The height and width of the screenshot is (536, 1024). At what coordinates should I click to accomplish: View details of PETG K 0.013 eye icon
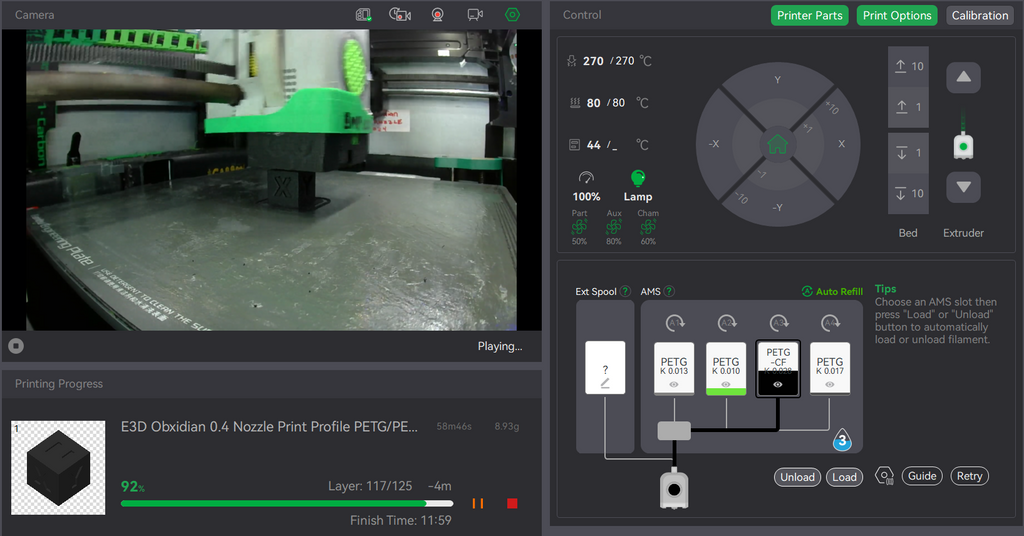[x=674, y=385]
